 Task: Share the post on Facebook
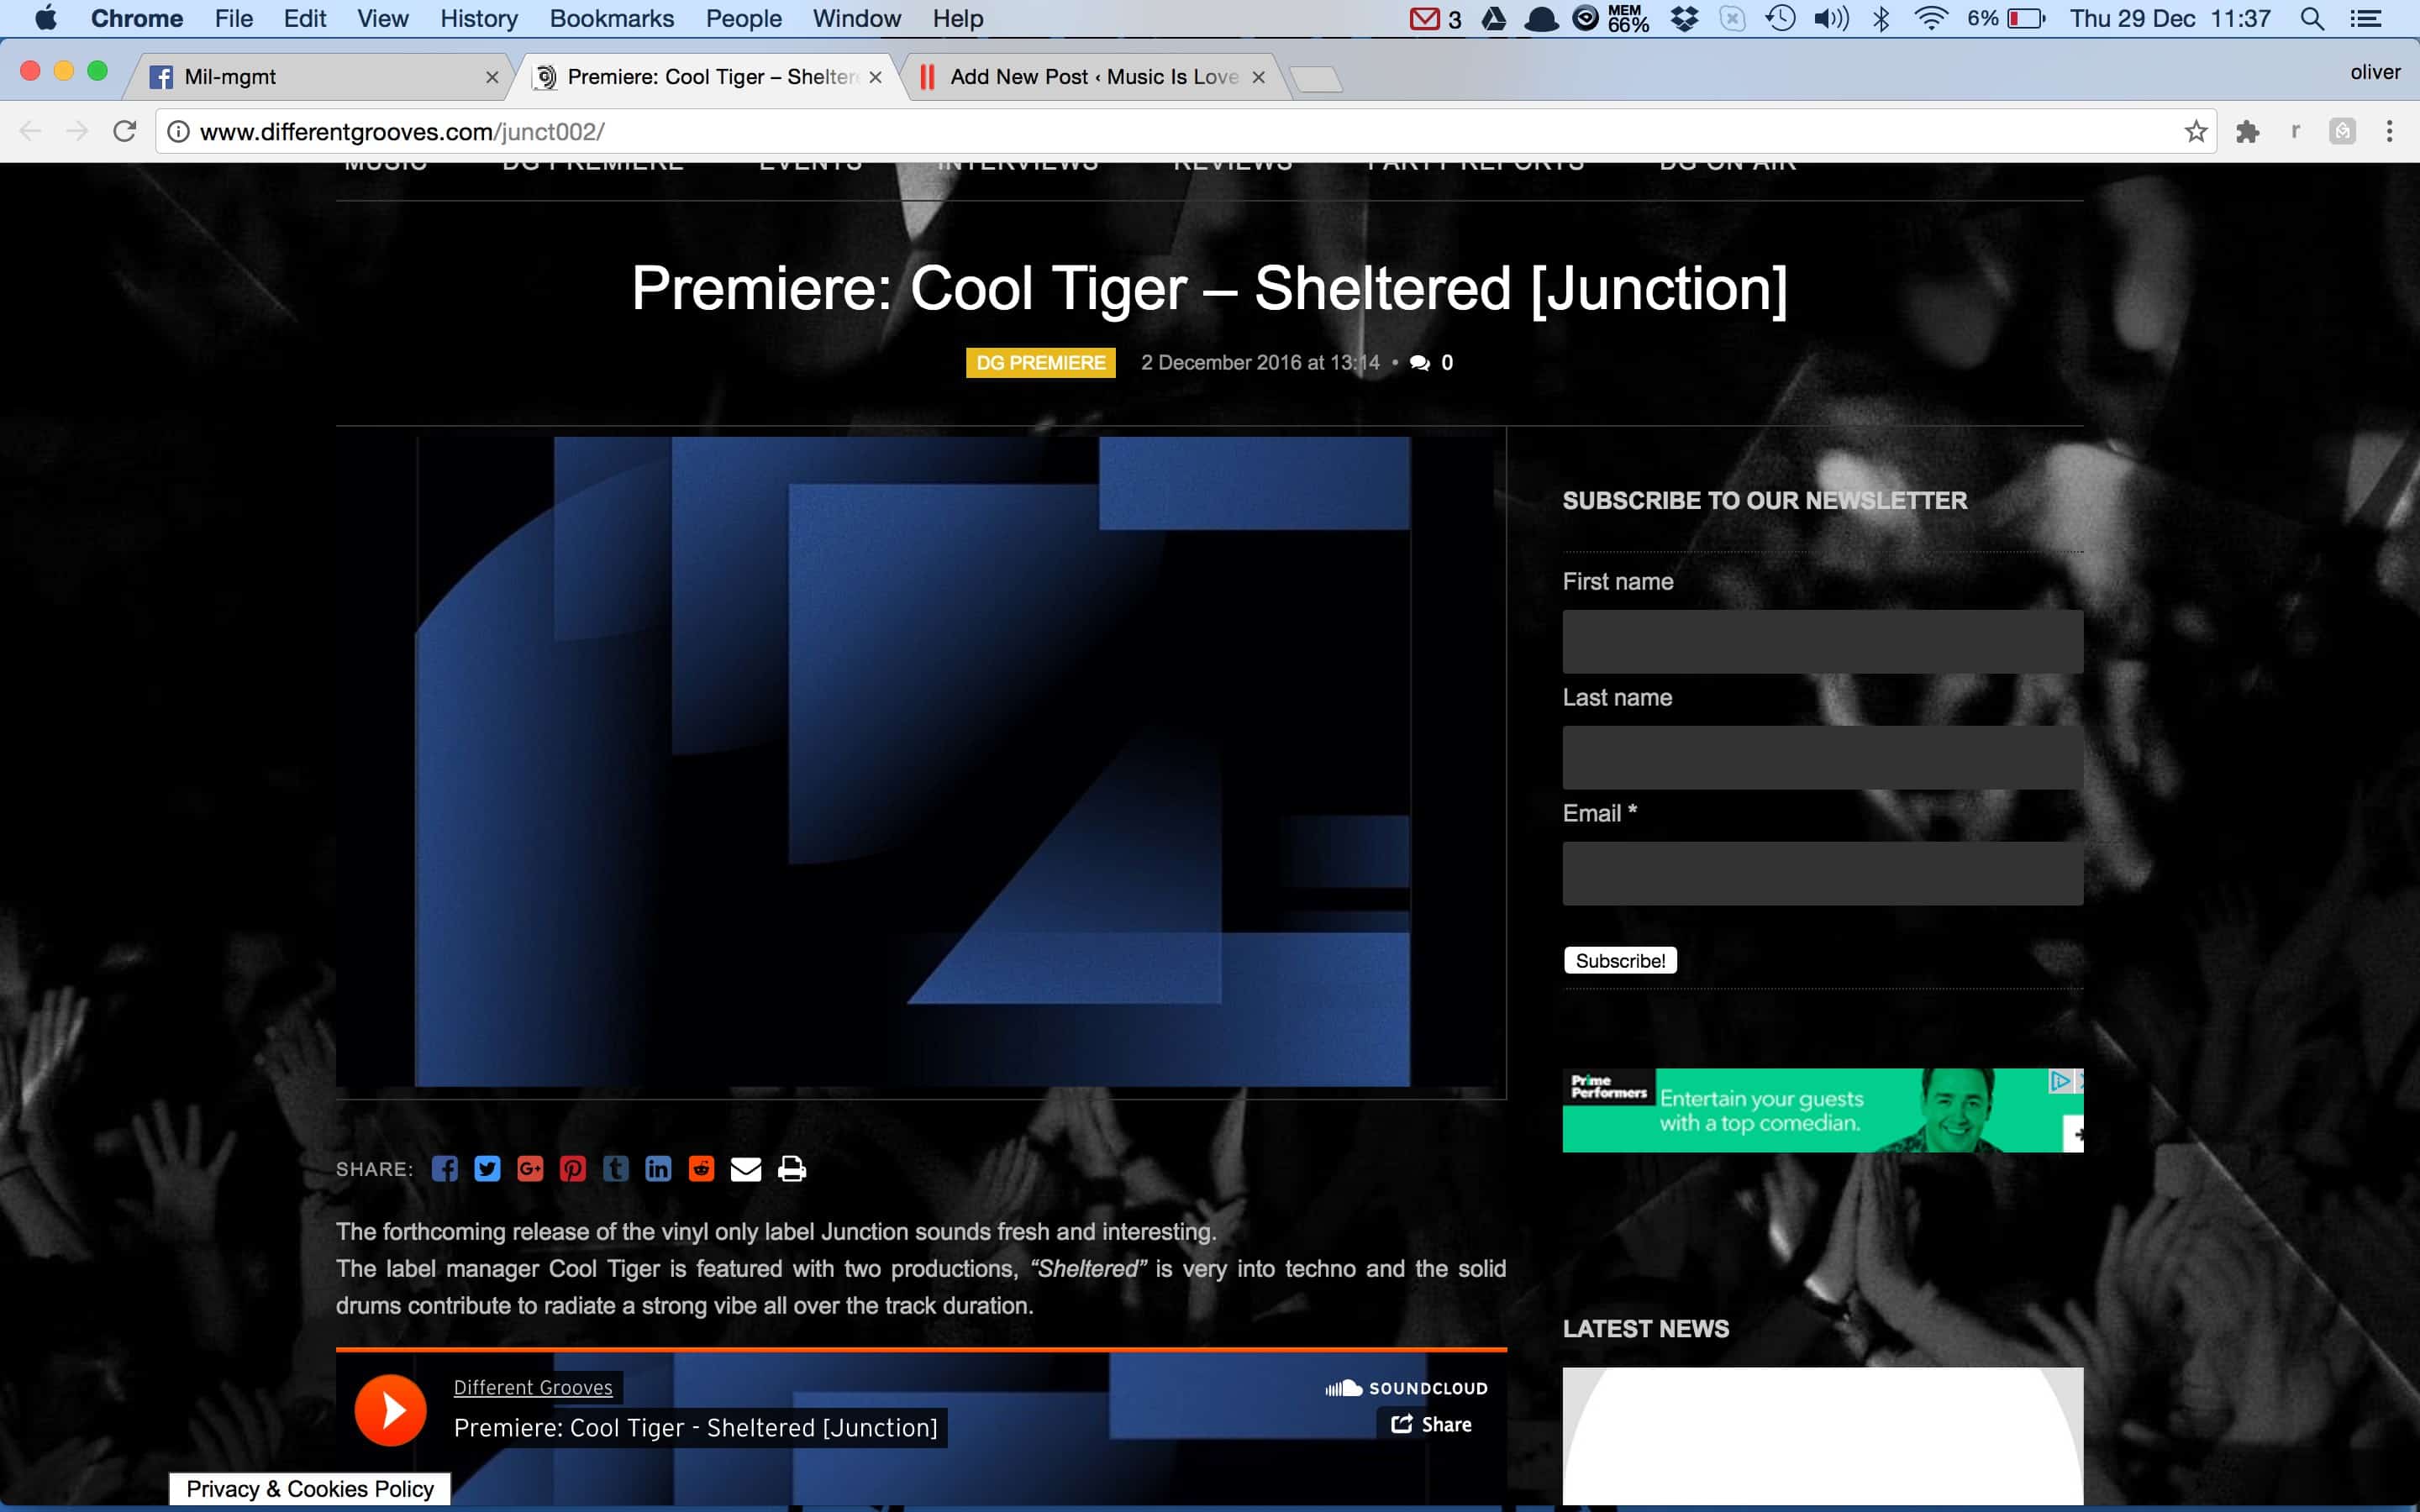444,1169
